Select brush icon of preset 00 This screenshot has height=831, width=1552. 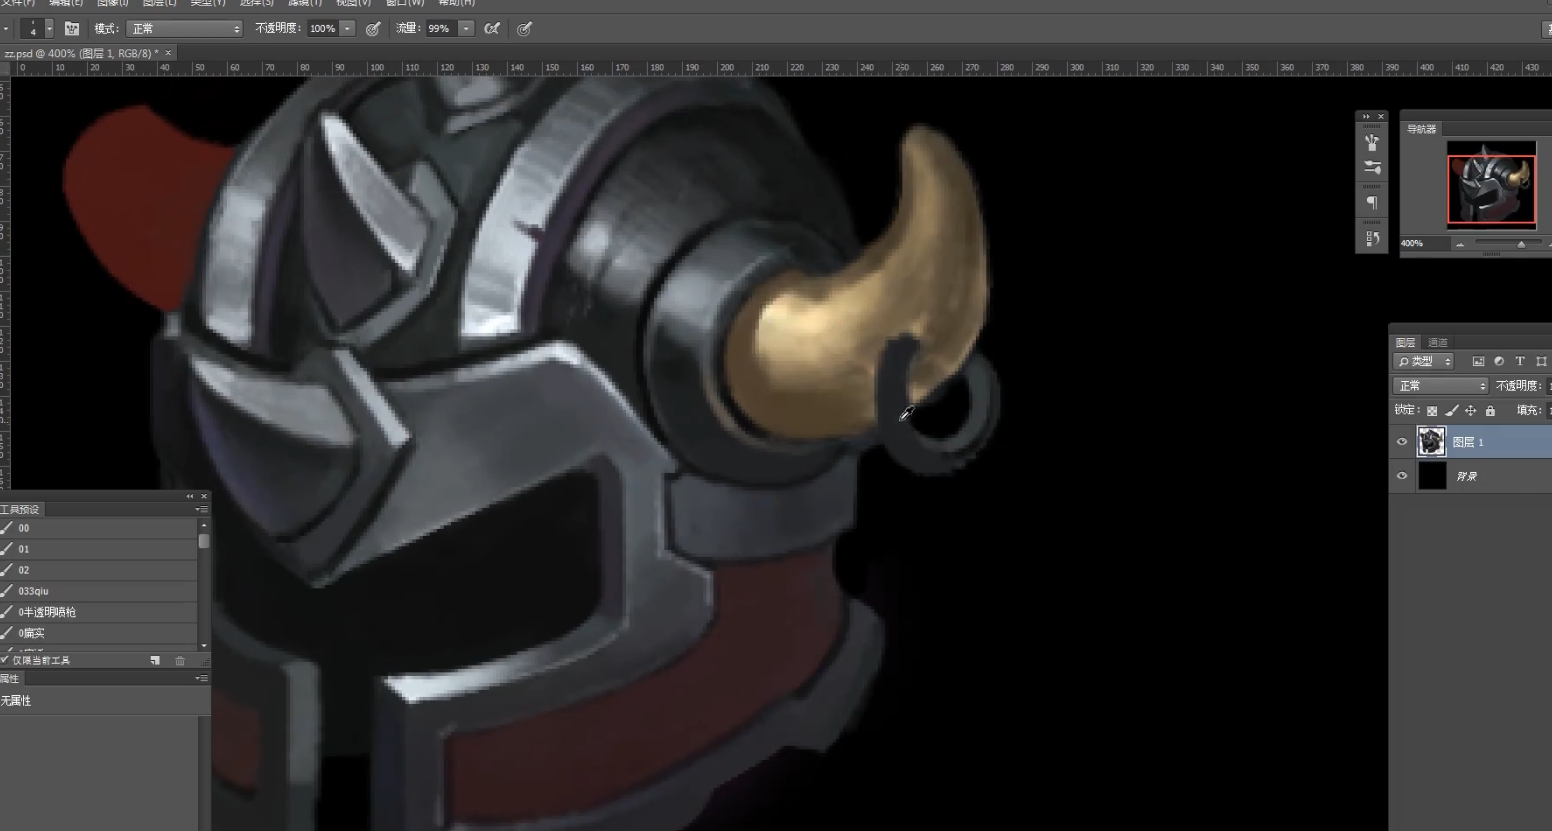coord(7,528)
